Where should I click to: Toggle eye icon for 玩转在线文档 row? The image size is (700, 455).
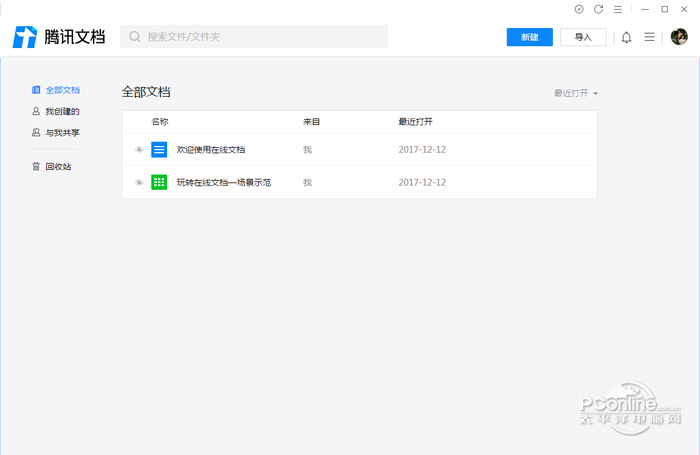click(139, 182)
